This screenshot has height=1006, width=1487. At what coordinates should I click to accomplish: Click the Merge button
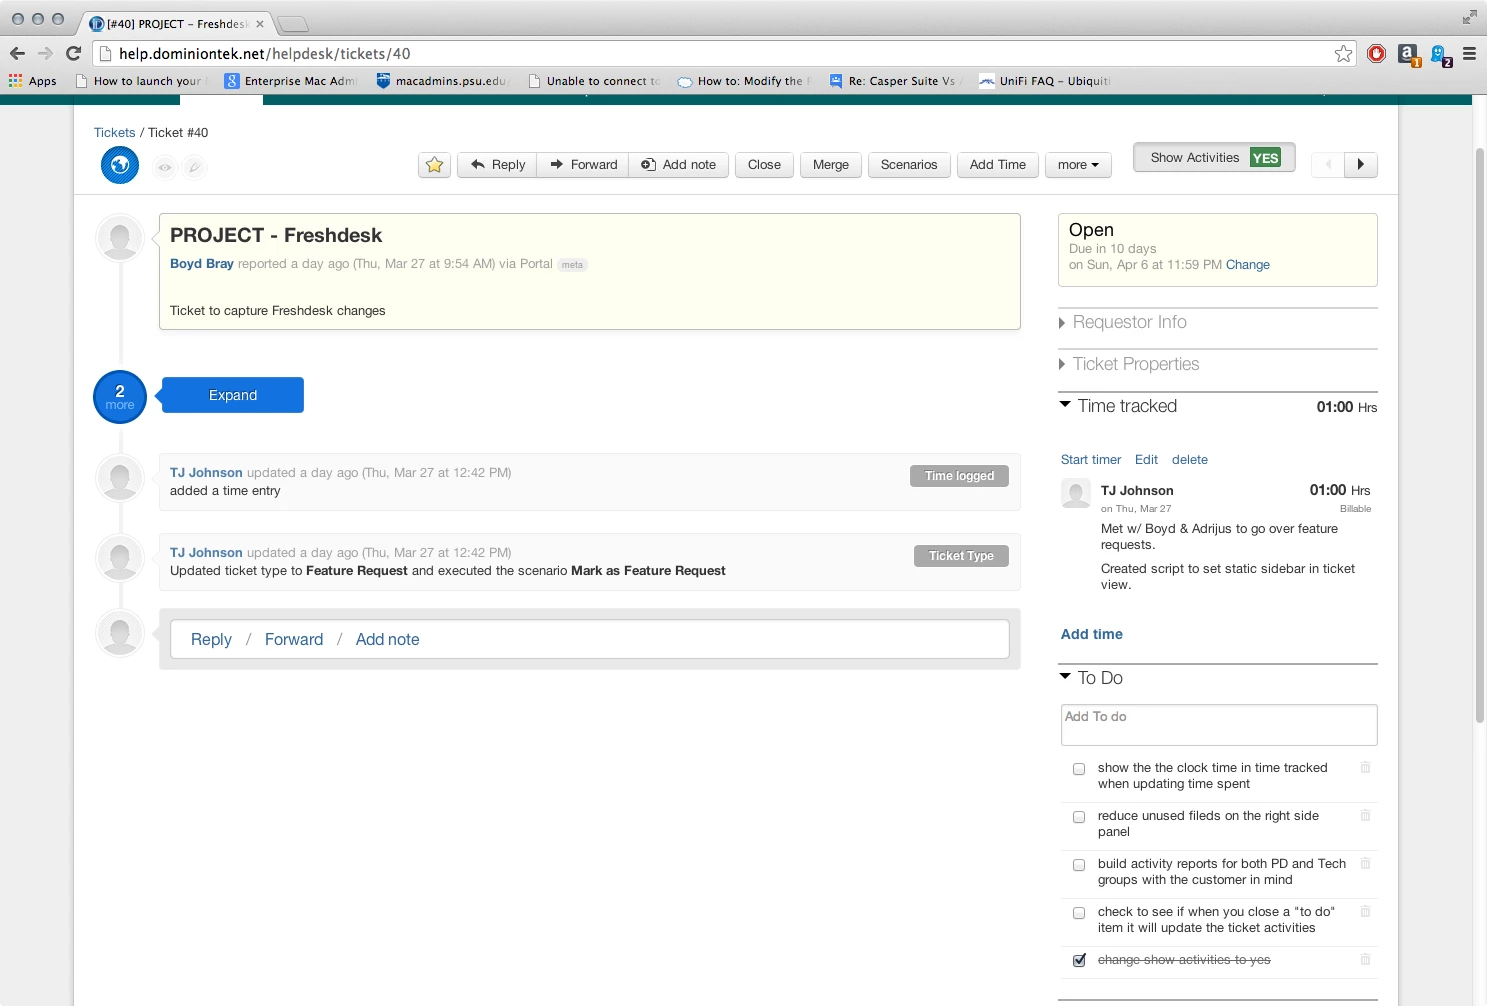(831, 165)
